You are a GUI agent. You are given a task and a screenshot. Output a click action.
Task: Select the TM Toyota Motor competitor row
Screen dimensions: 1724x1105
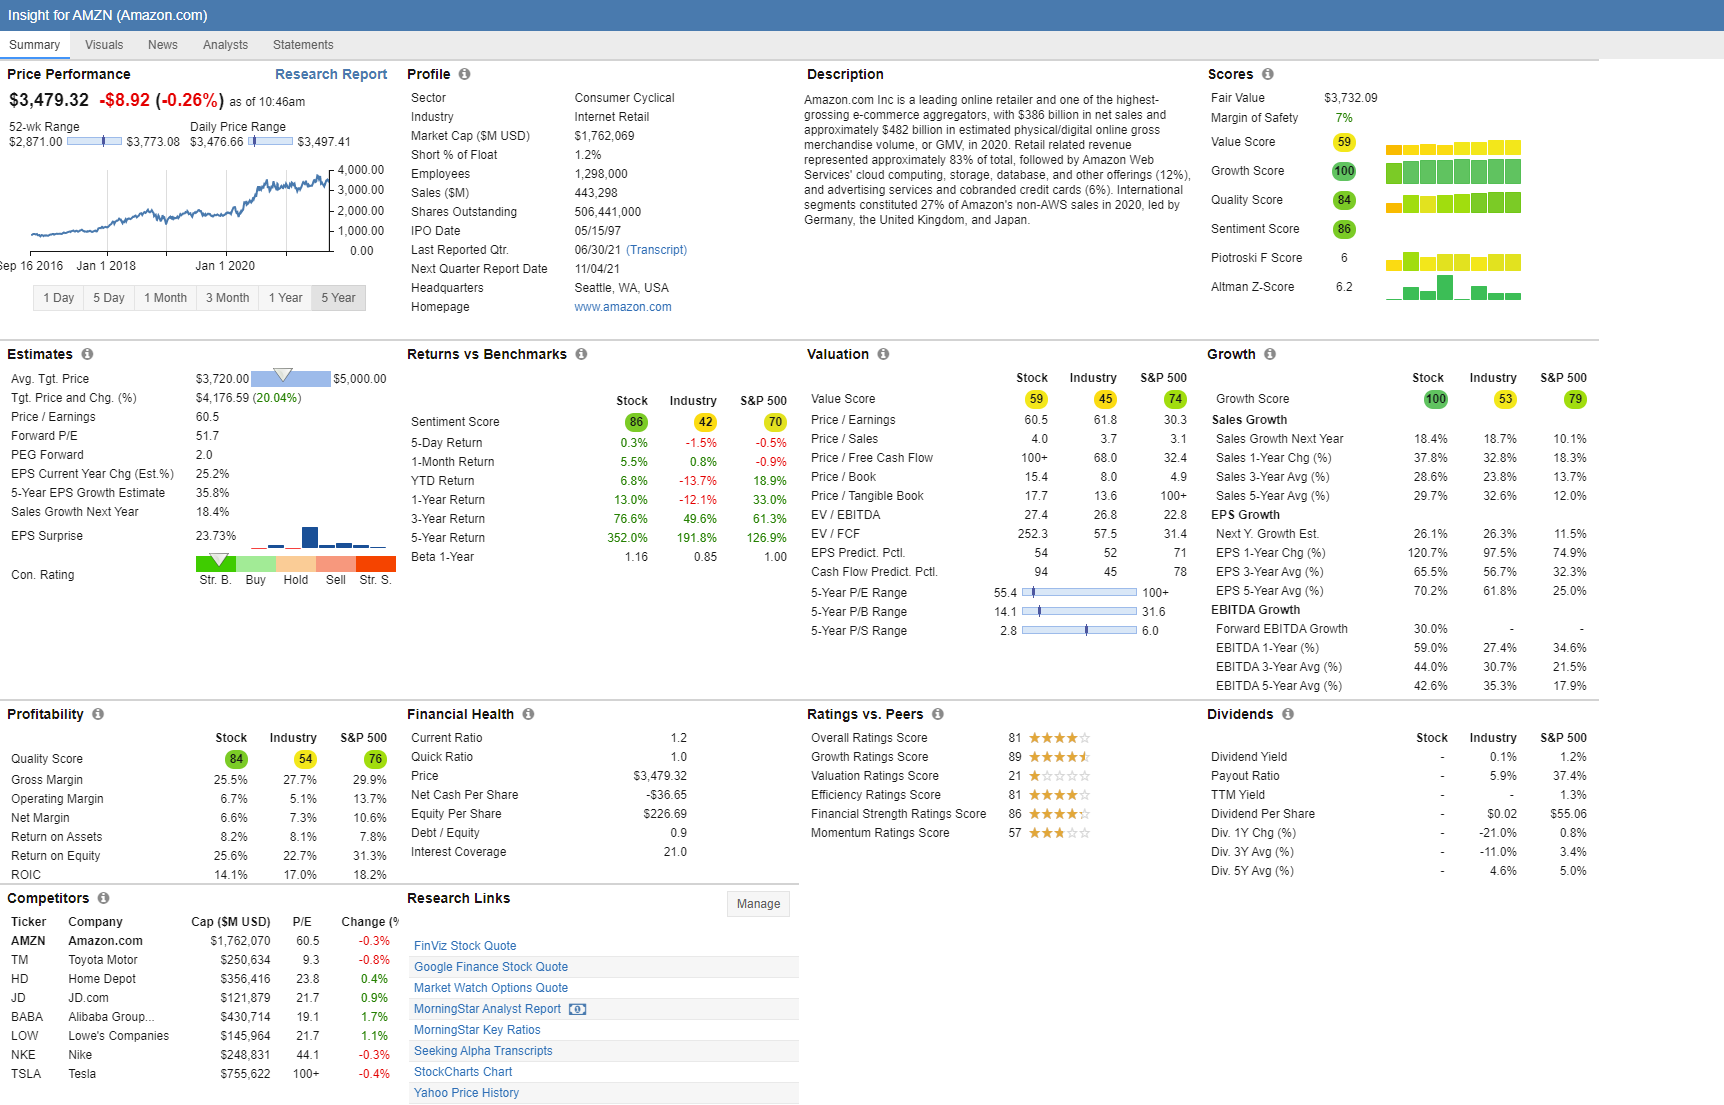point(200,960)
